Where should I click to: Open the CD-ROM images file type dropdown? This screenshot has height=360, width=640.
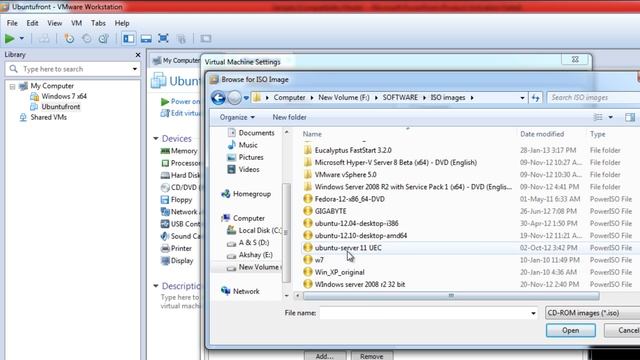tap(593, 313)
